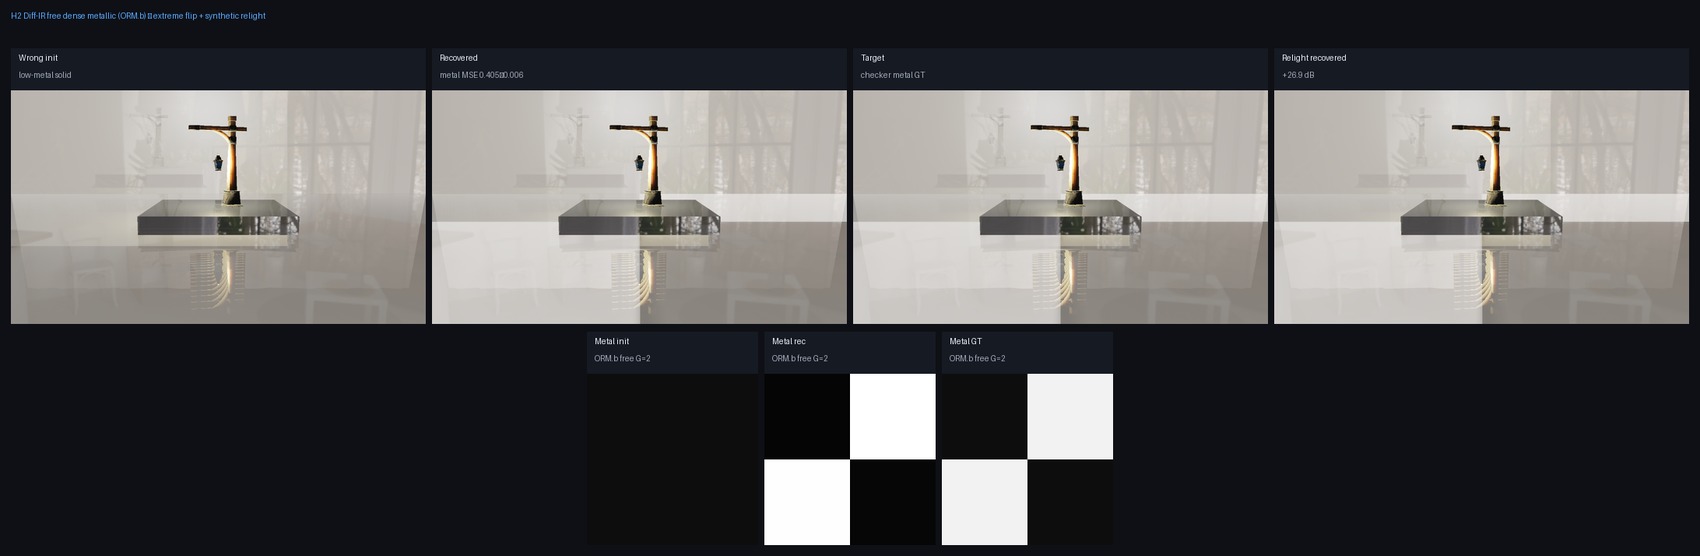Select the Metal GT checker map

[x=1027, y=459]
